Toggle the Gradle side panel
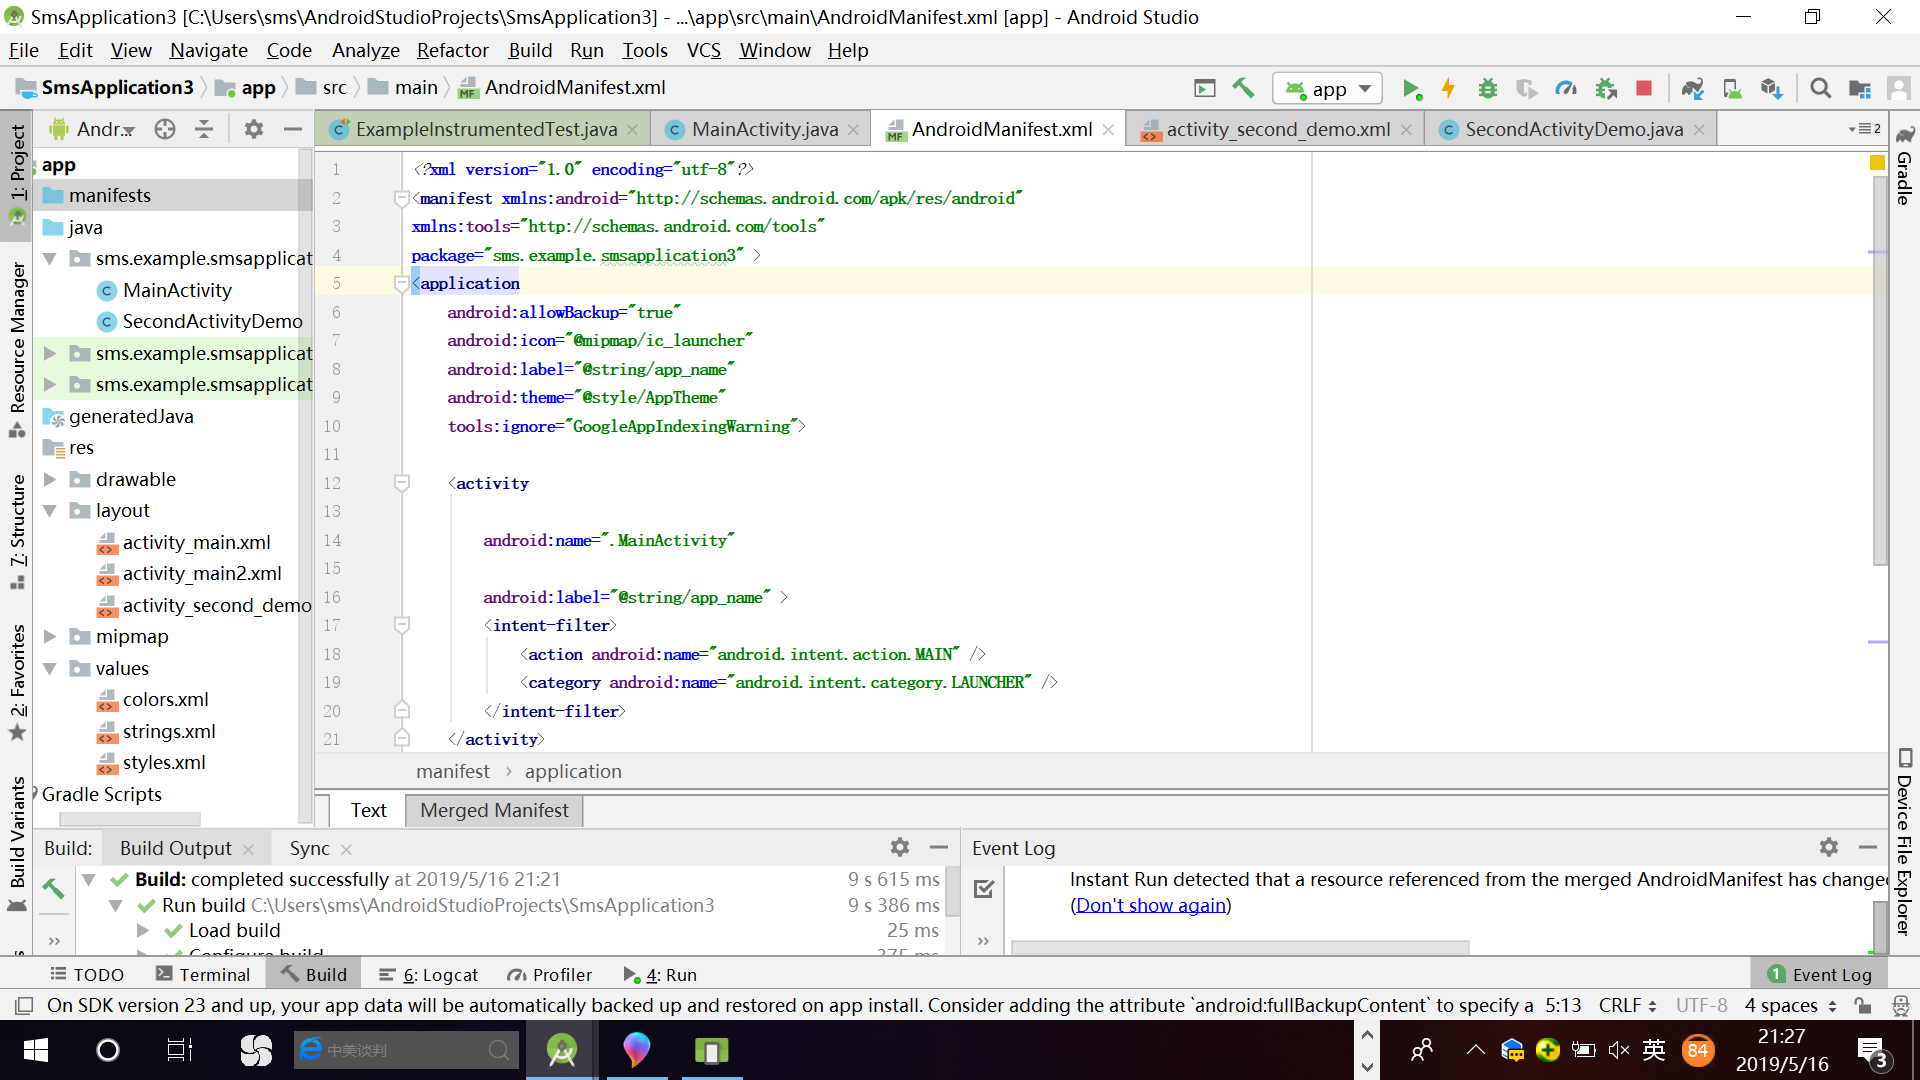Image resolution: width=1920 pixels, height=1080 pixels. [1905, 166]
